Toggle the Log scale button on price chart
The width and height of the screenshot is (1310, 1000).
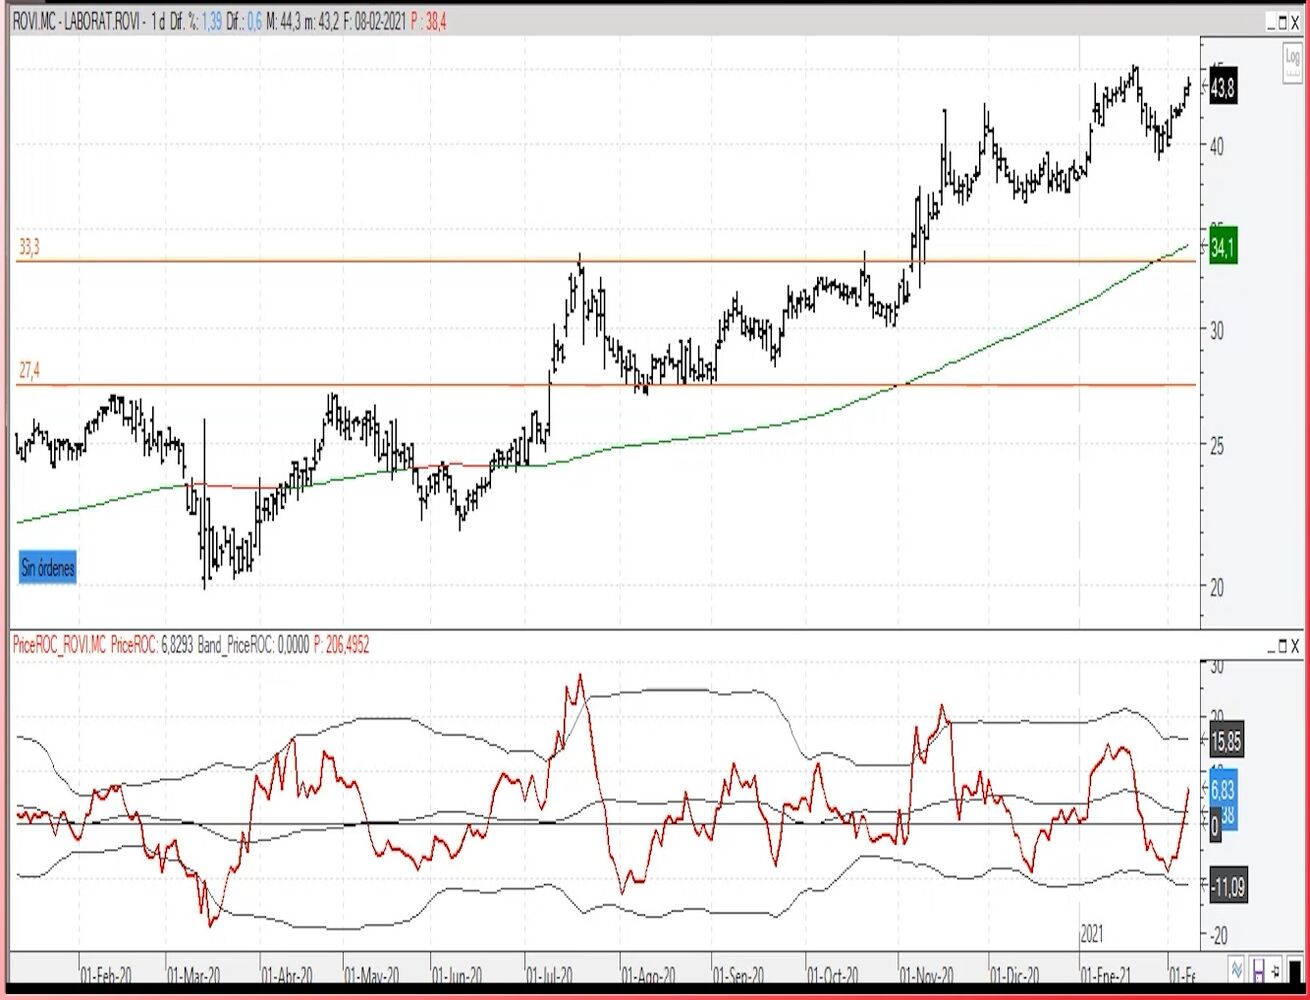(x=1293, y=63)
